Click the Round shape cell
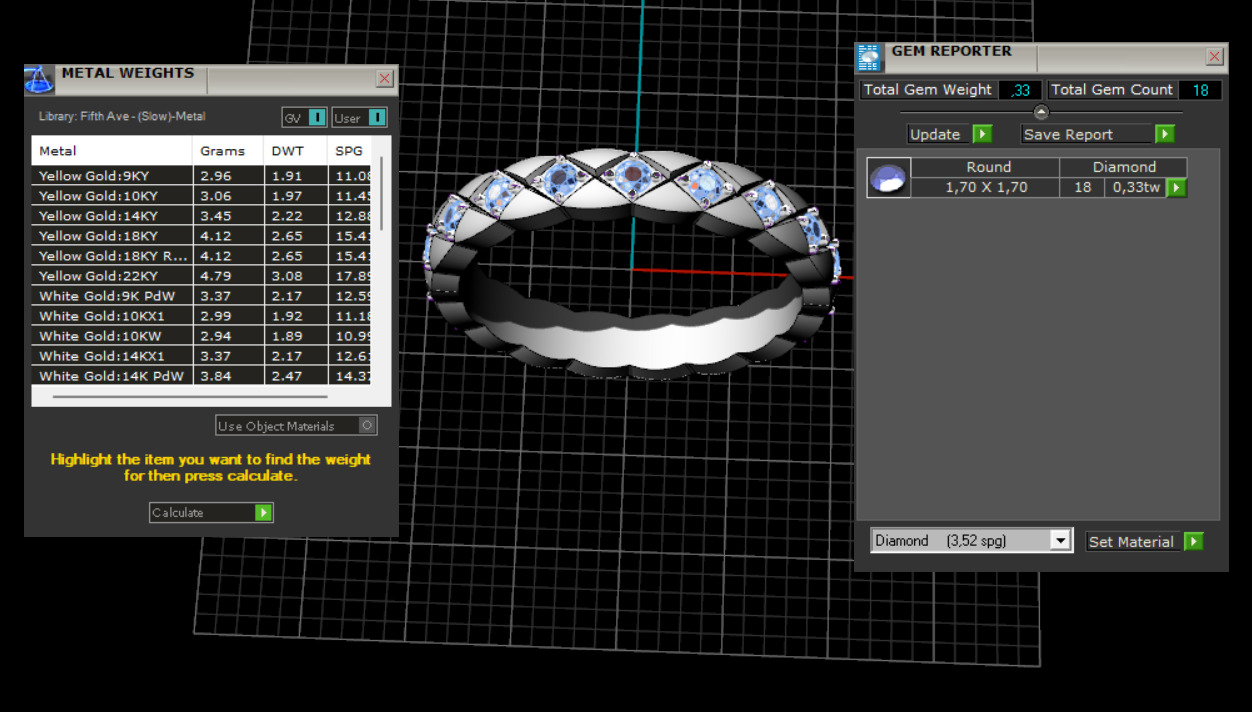Image resolution: width=1252 pixels, height=712 pixels. coord(986,168)
